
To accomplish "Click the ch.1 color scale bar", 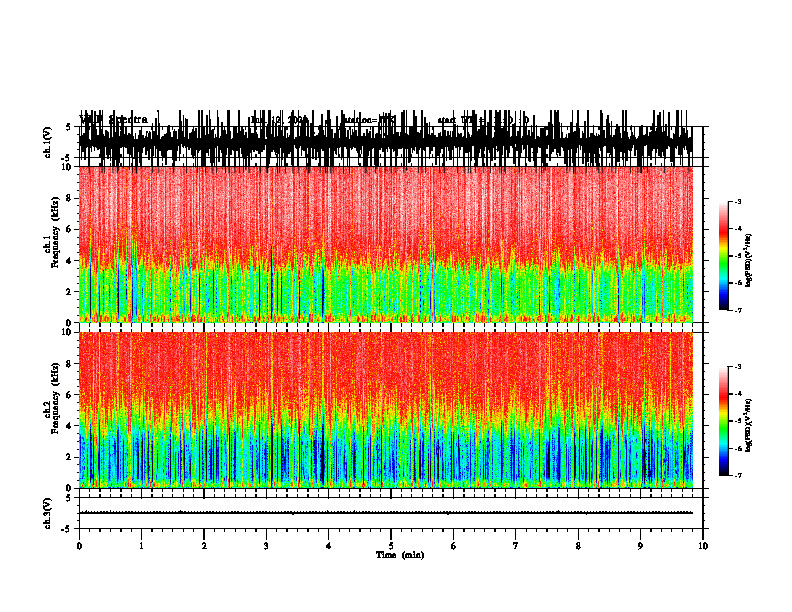I will pos(723,256).
